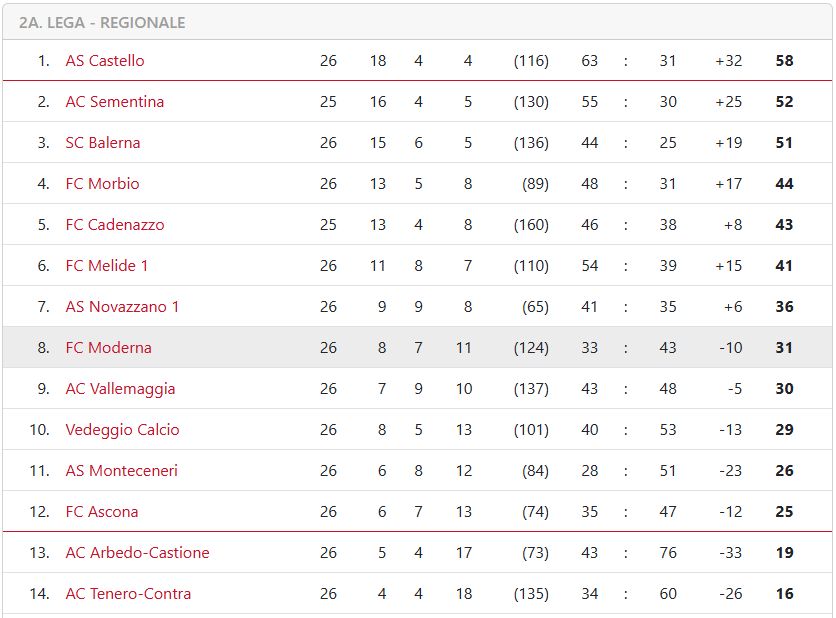This screenshot has width=836, height=618.
Task: Select FC Morbio in the standings
Action: click(102, 184)
